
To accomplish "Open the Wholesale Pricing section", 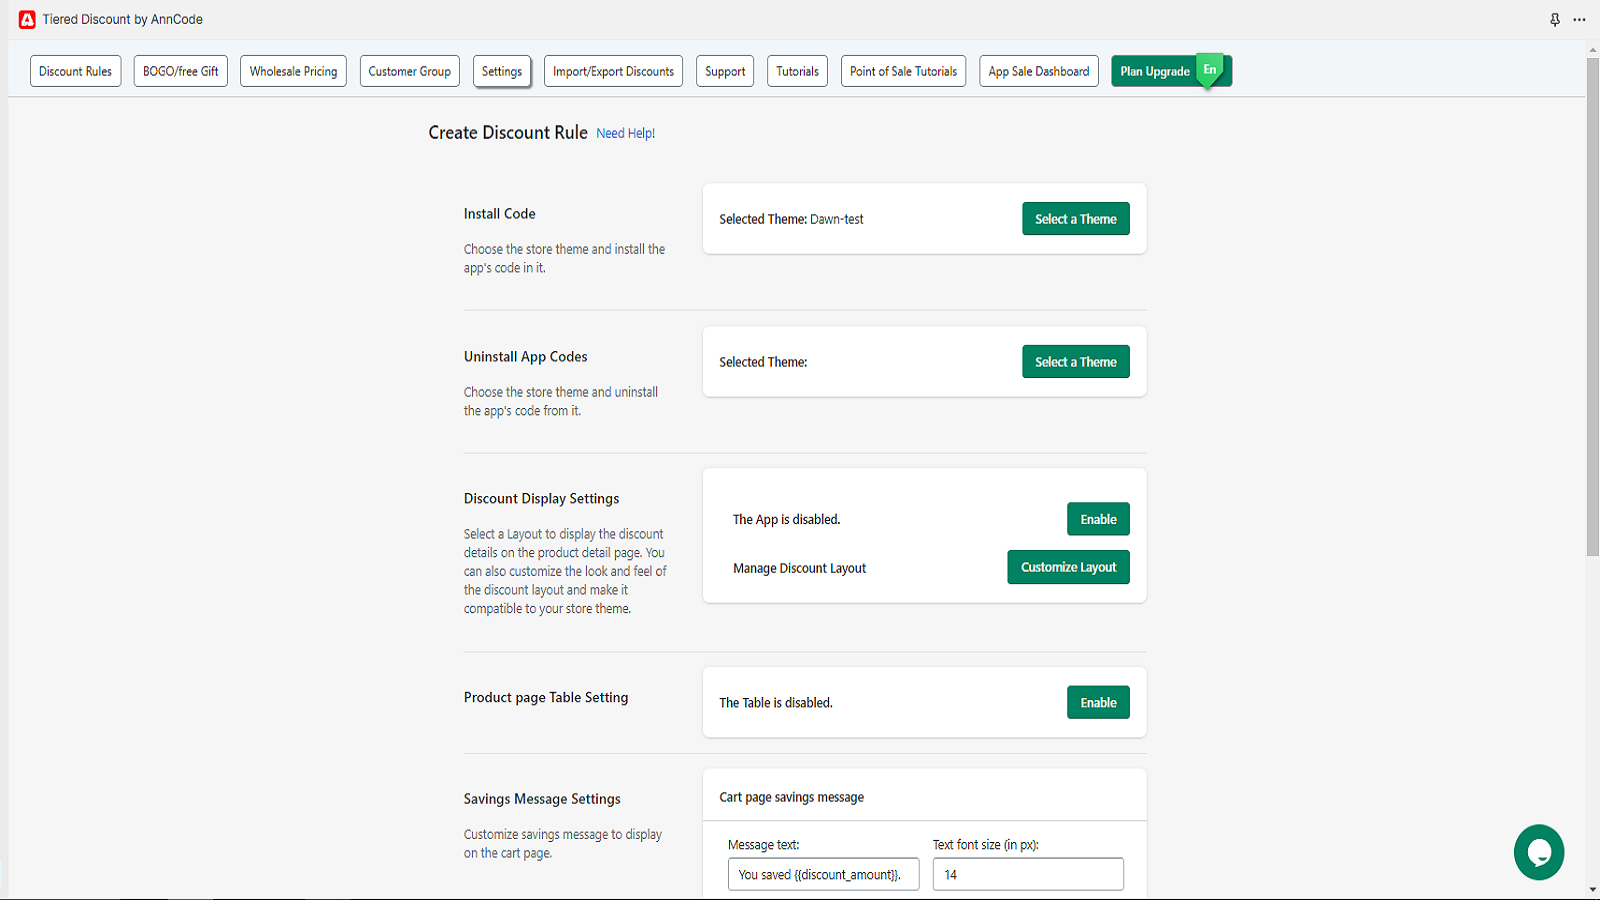I will 293,70.
